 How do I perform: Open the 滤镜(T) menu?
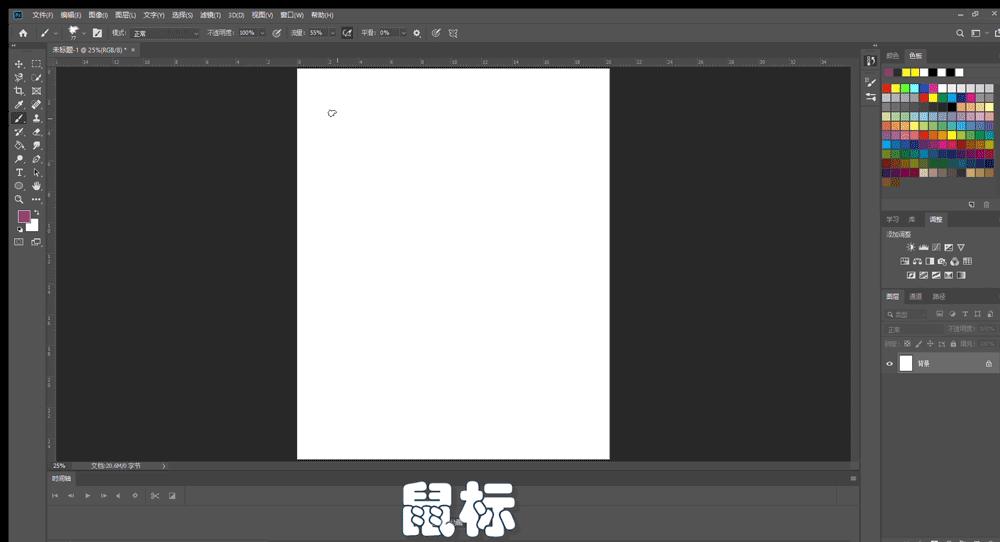coord(210,15)
